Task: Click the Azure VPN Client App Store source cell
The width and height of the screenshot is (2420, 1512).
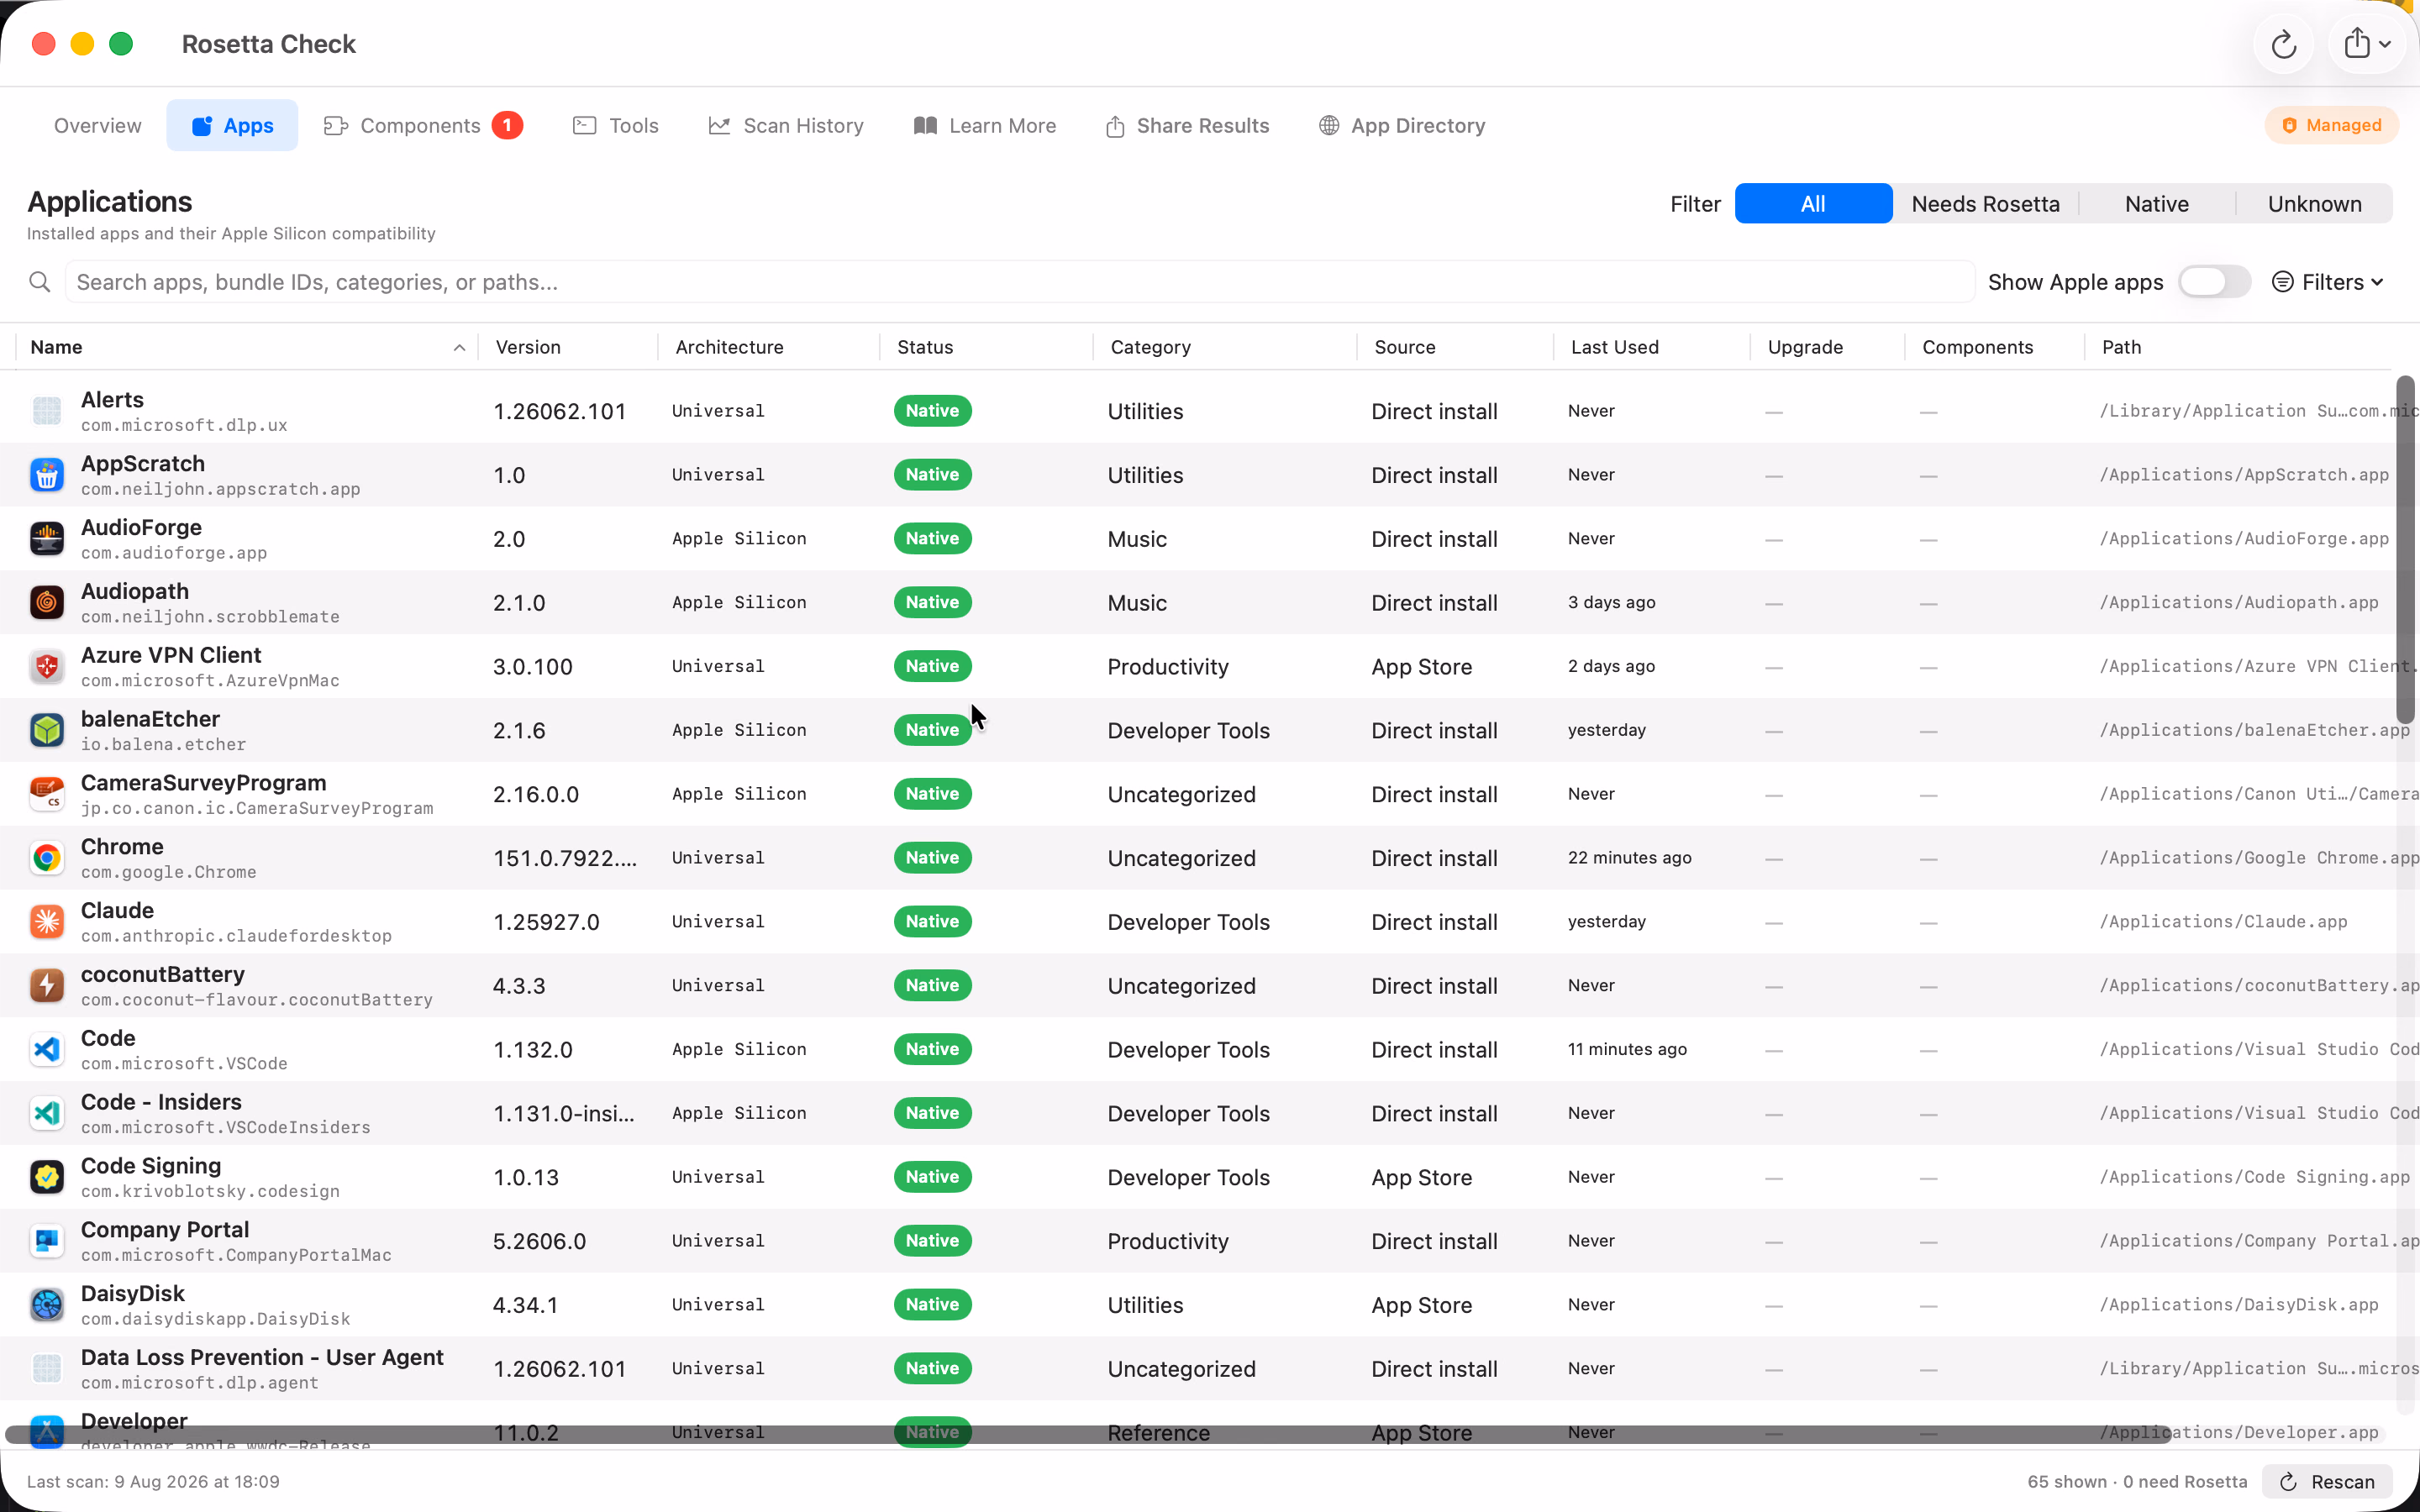Action: point(1421,667)
